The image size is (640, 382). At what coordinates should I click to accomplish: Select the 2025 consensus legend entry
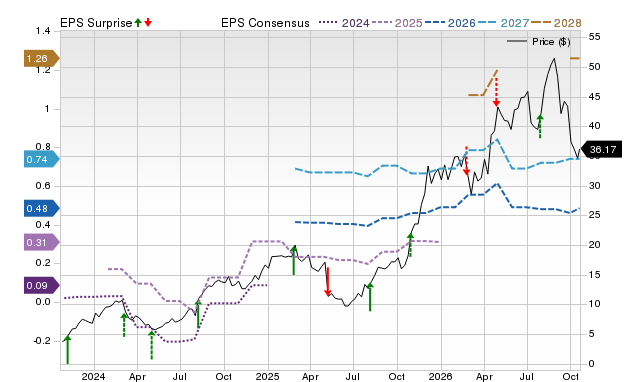397,23
